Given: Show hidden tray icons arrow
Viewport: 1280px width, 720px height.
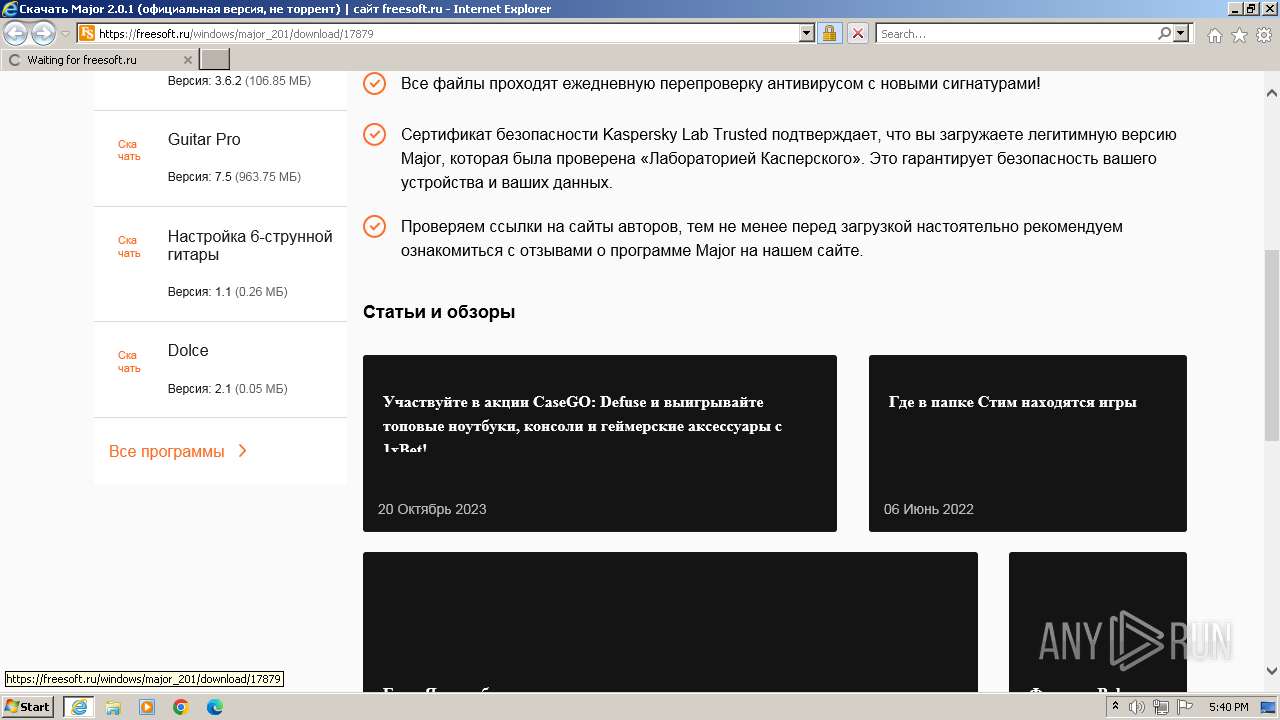Looking at the screenshot, I should [x=1115, y=707].
